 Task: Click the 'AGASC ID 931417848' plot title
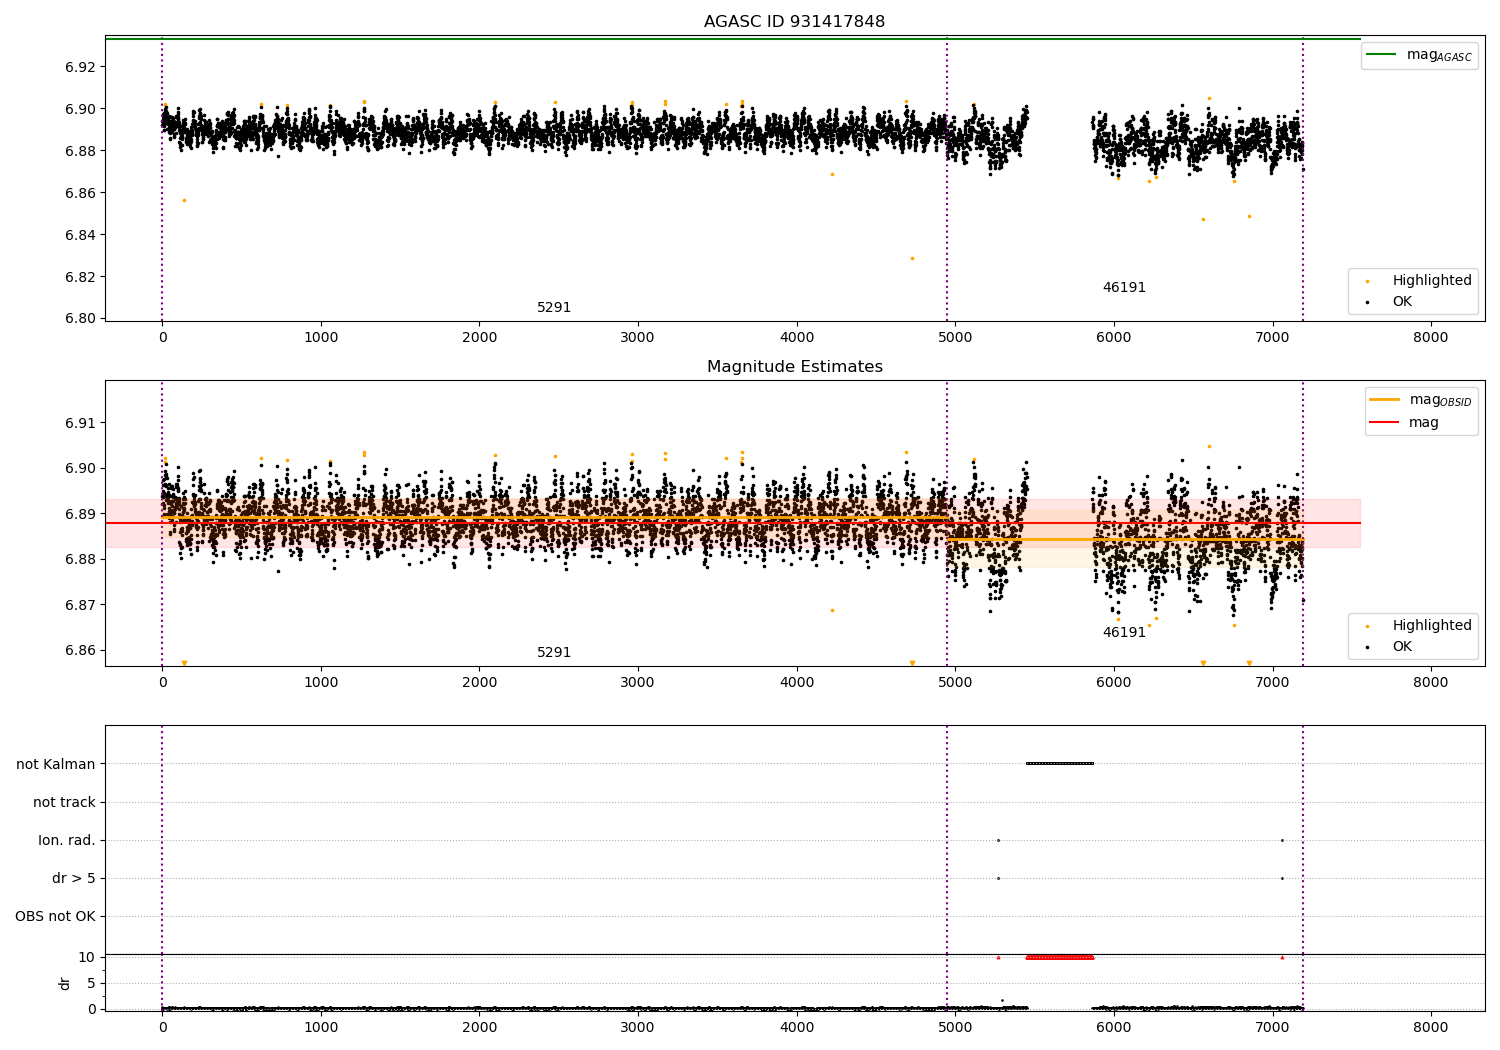click(x=794, y=22)
